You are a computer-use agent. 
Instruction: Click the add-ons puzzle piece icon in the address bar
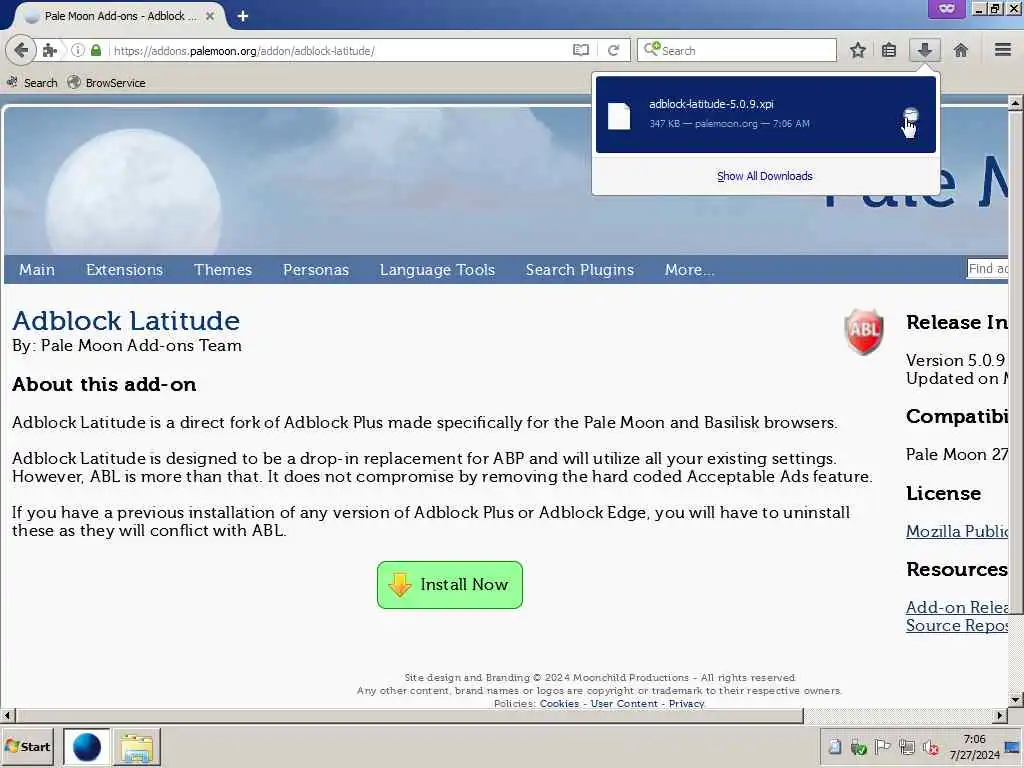[50, 50]
